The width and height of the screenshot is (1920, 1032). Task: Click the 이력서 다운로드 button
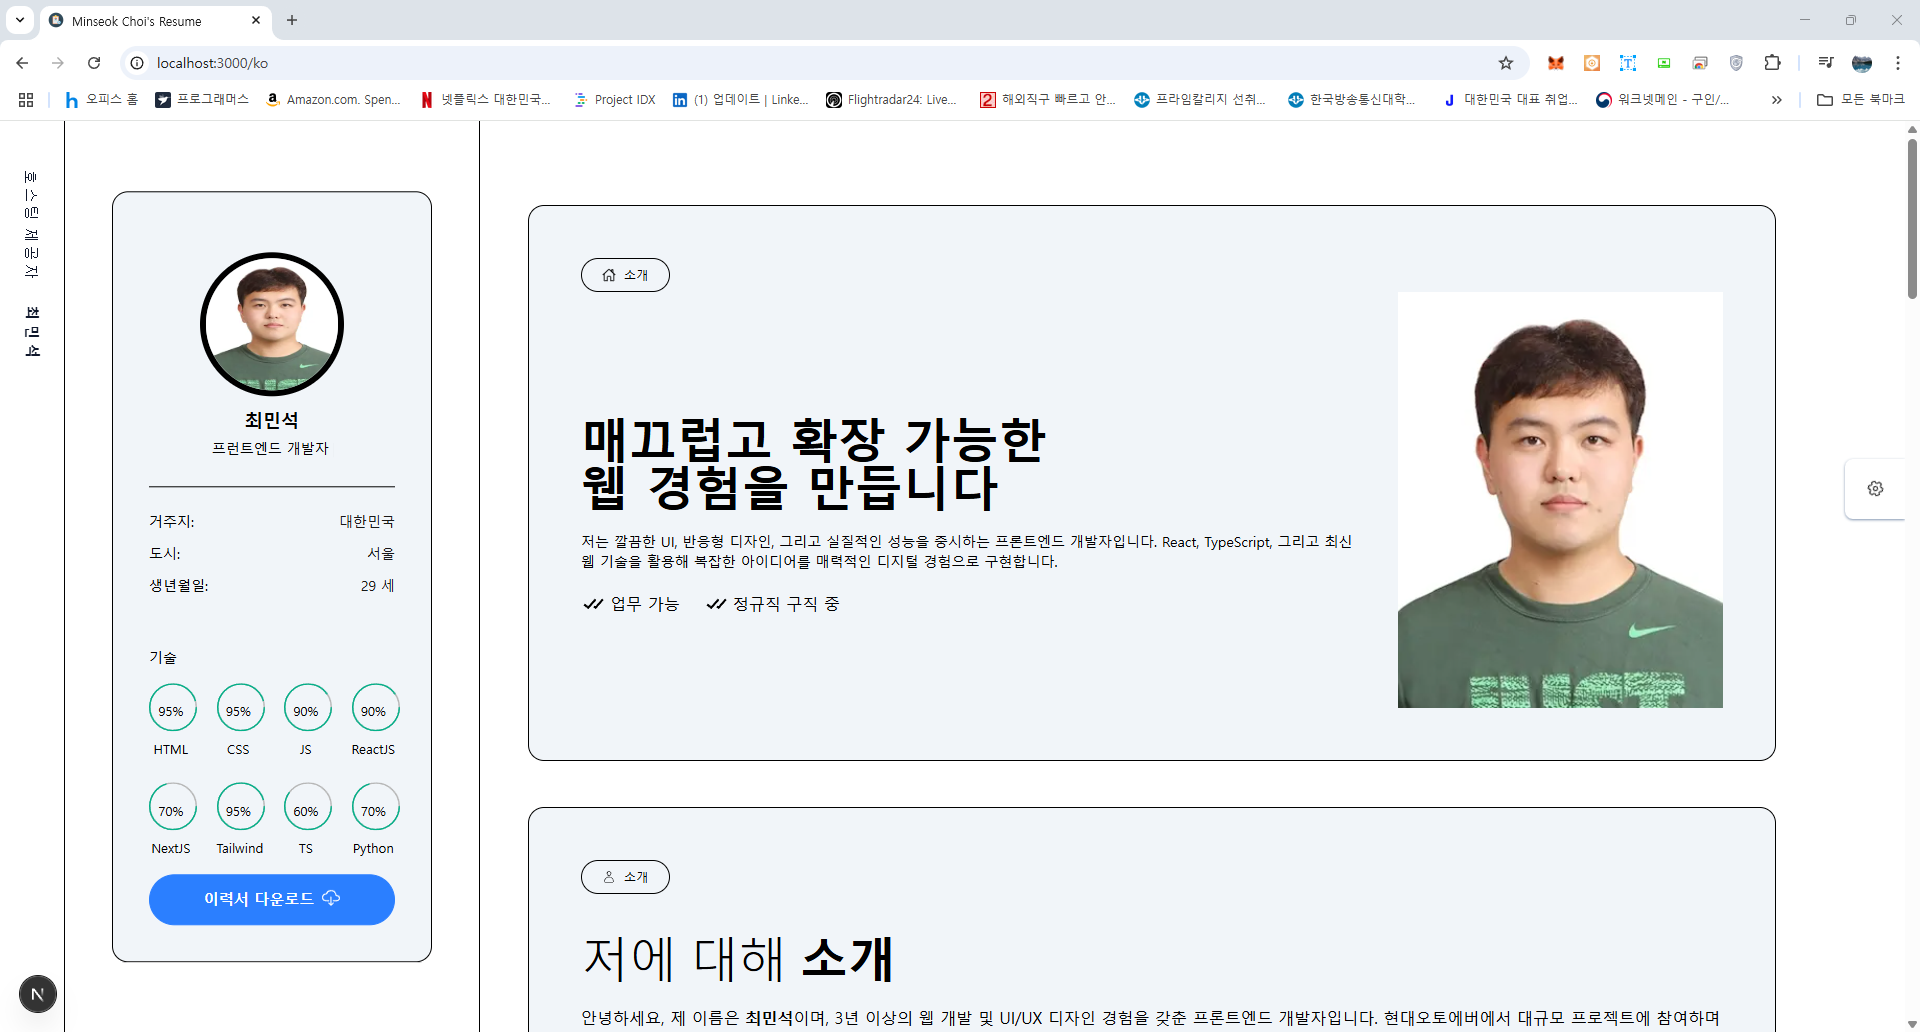tap(272, 899)
